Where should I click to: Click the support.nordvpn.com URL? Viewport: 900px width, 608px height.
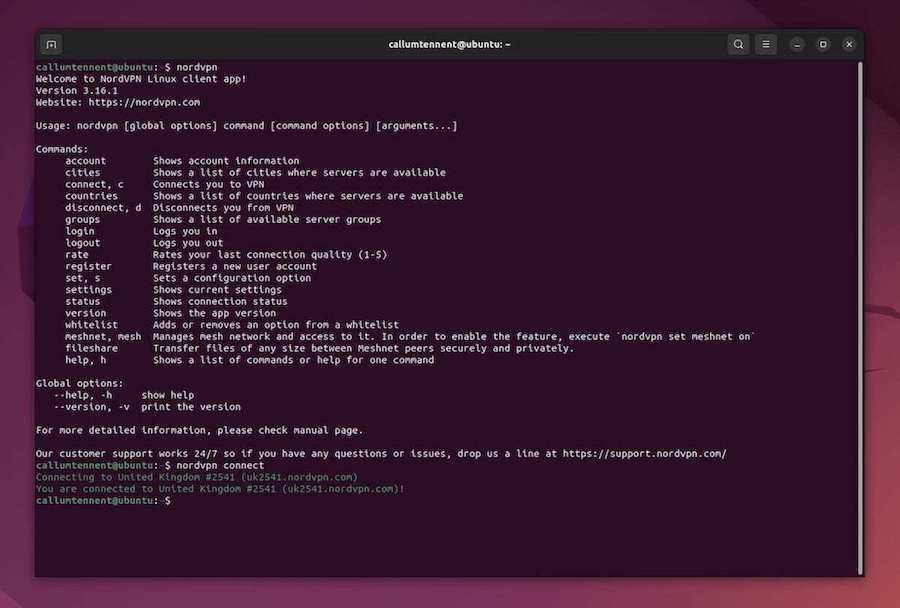(644, 454)
